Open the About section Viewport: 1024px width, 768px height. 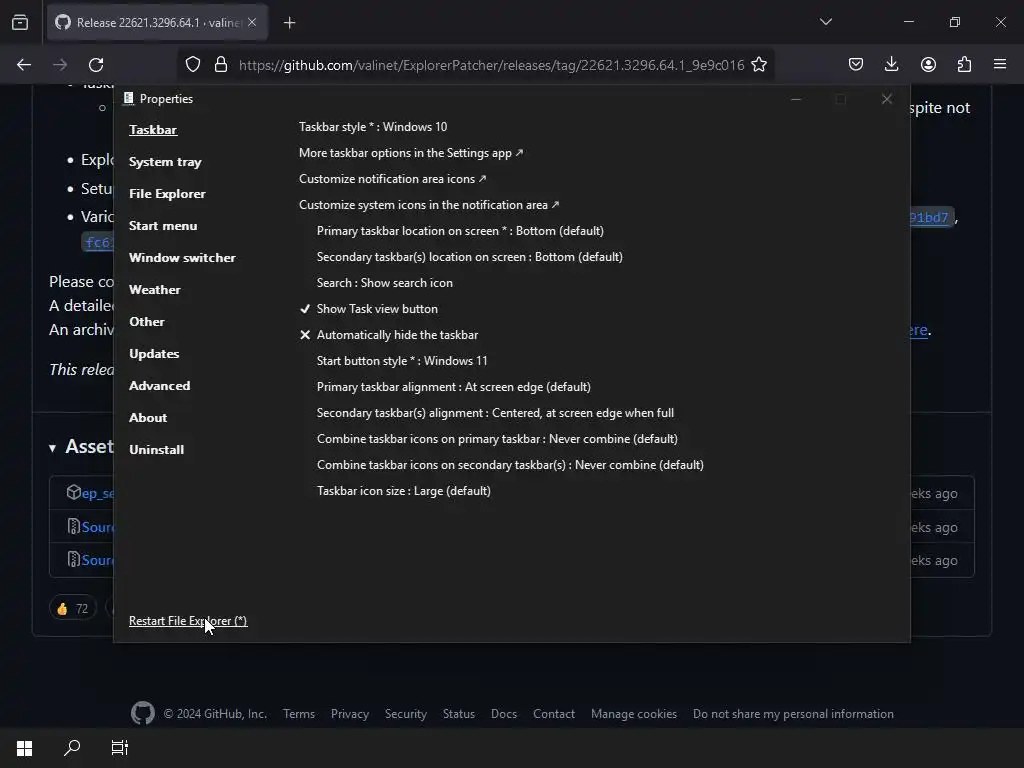point(148,418)
